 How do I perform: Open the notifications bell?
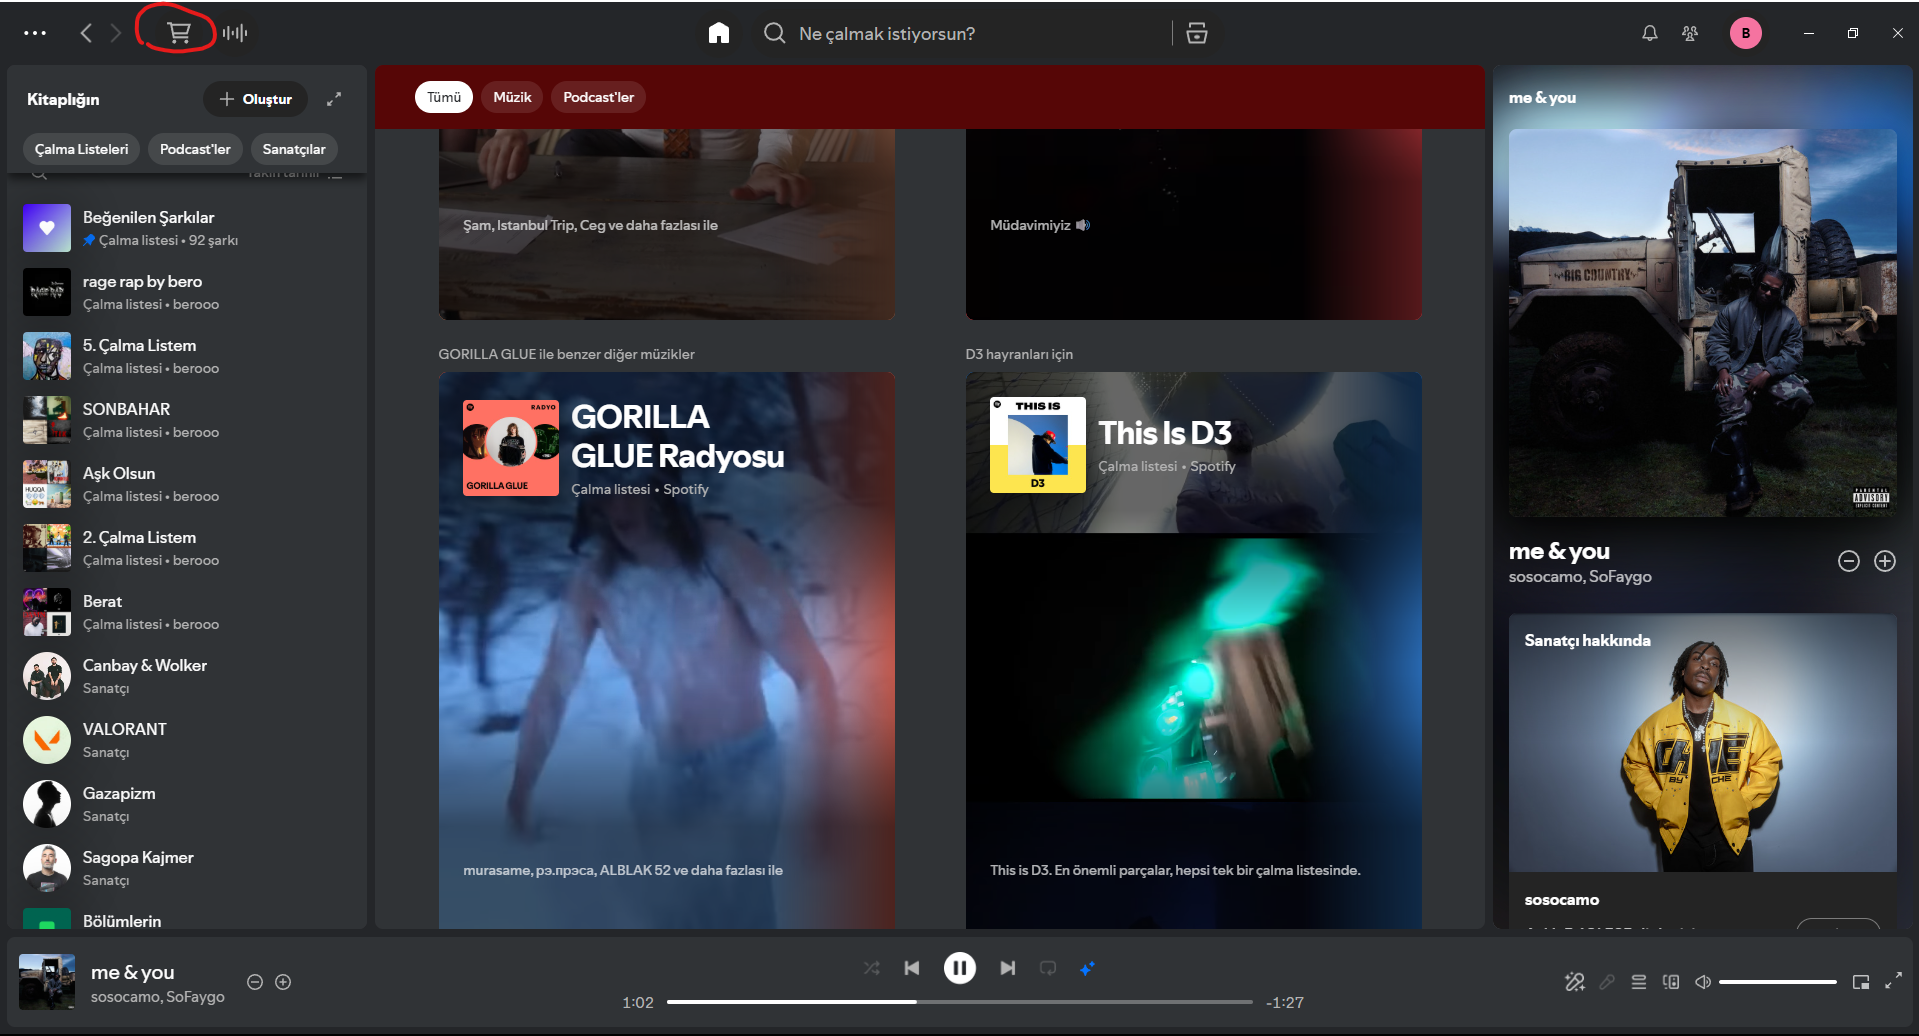click(x=1650, y=33)
